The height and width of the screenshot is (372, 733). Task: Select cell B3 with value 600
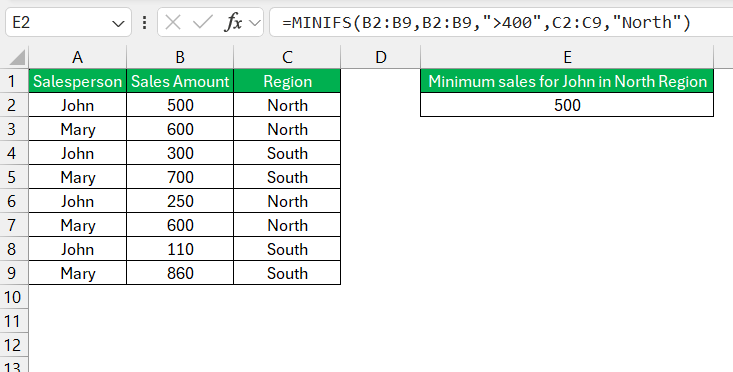click(x=180, y=129)
